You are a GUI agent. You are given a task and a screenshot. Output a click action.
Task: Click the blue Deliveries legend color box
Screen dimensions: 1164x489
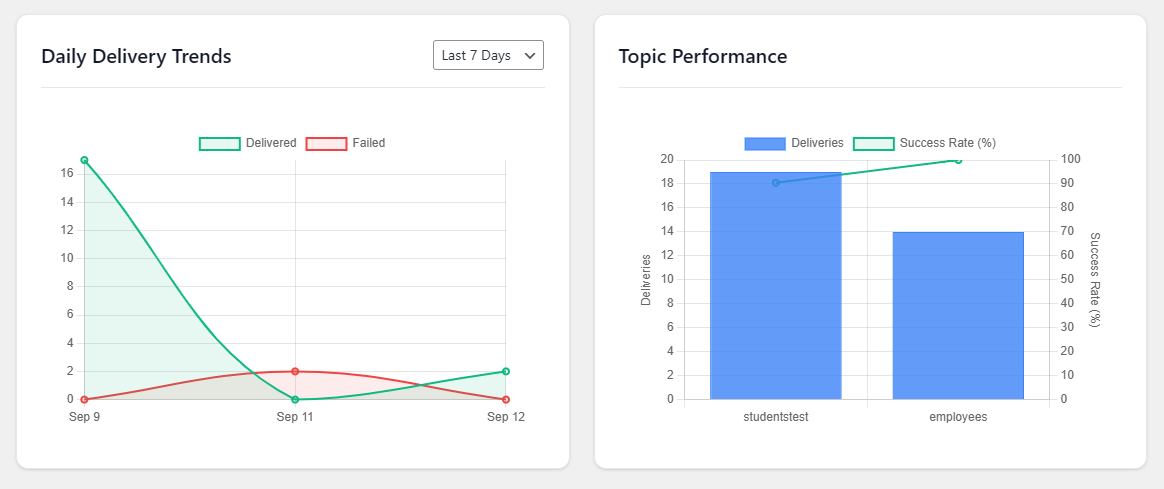765,143
